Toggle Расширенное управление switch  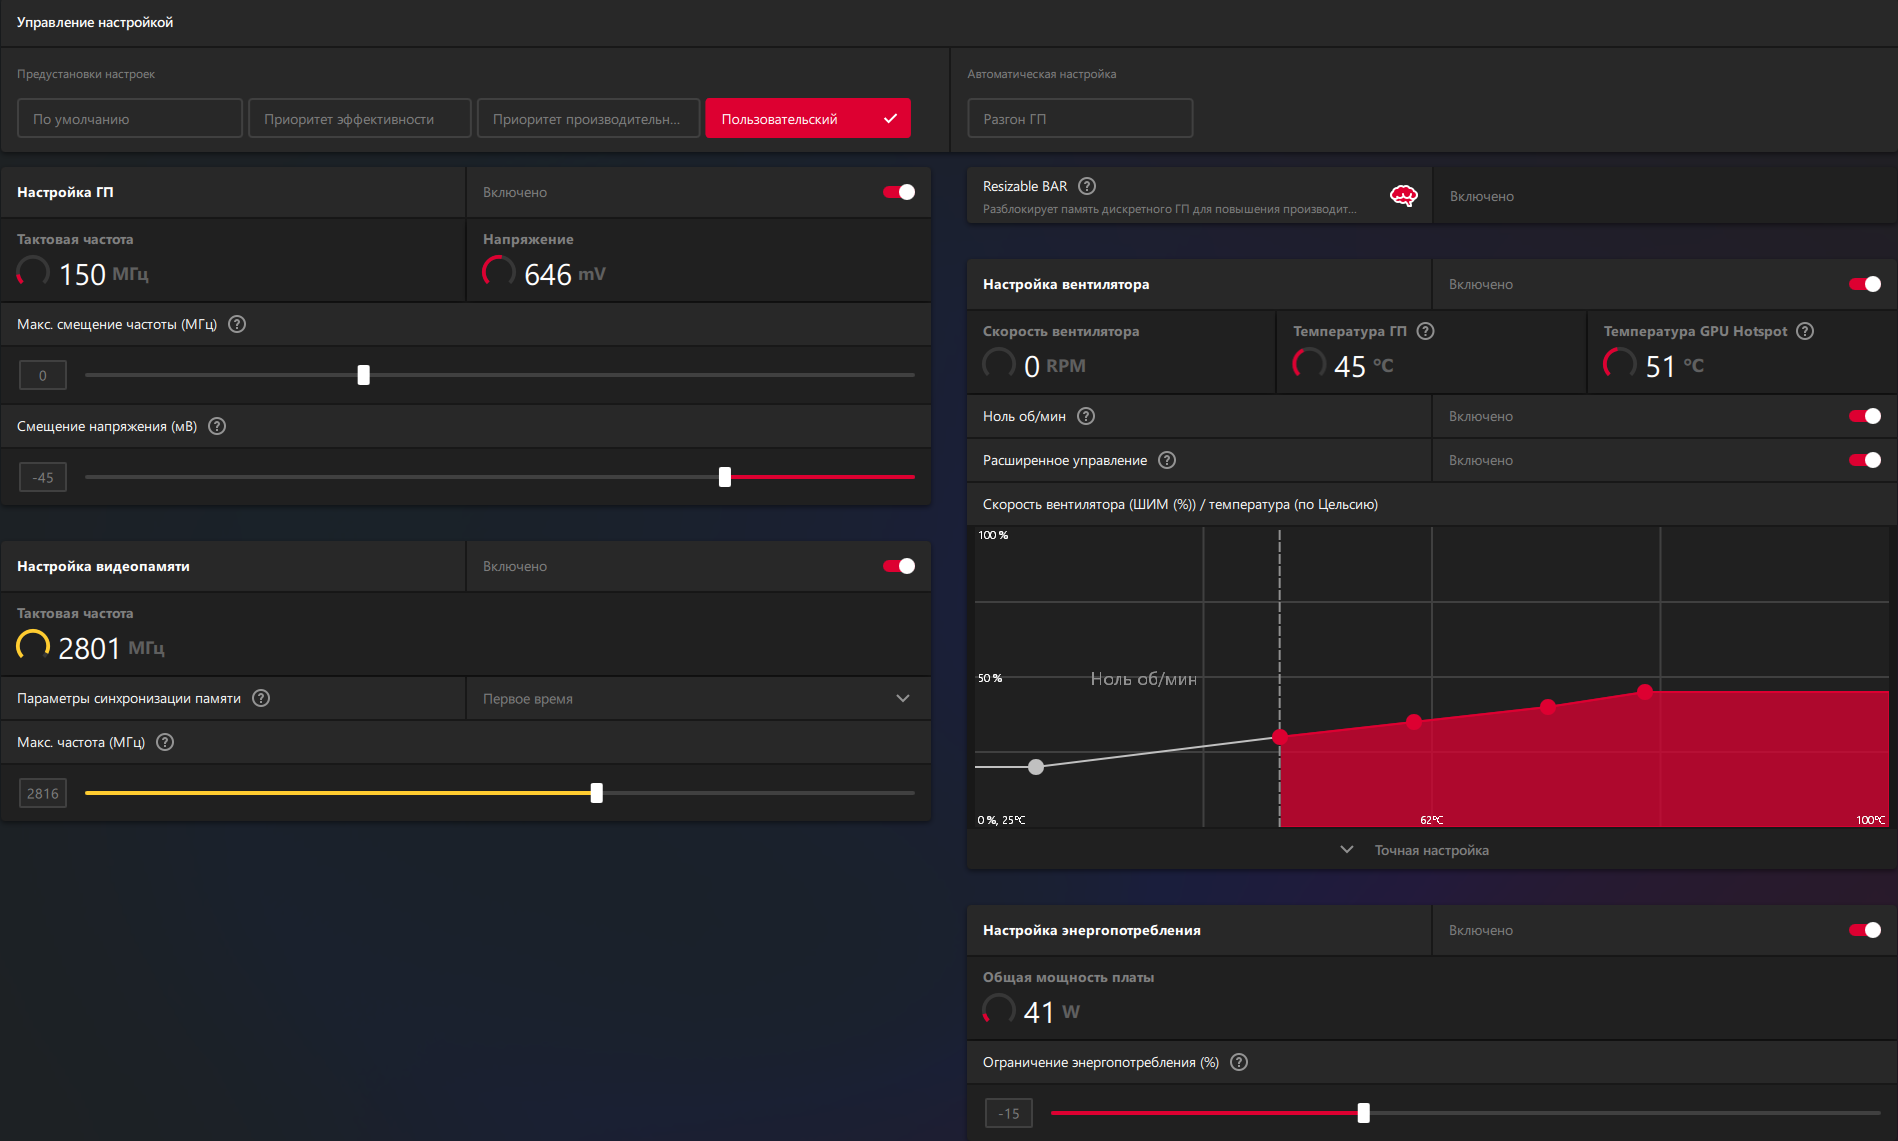[x=1865, y=460]
